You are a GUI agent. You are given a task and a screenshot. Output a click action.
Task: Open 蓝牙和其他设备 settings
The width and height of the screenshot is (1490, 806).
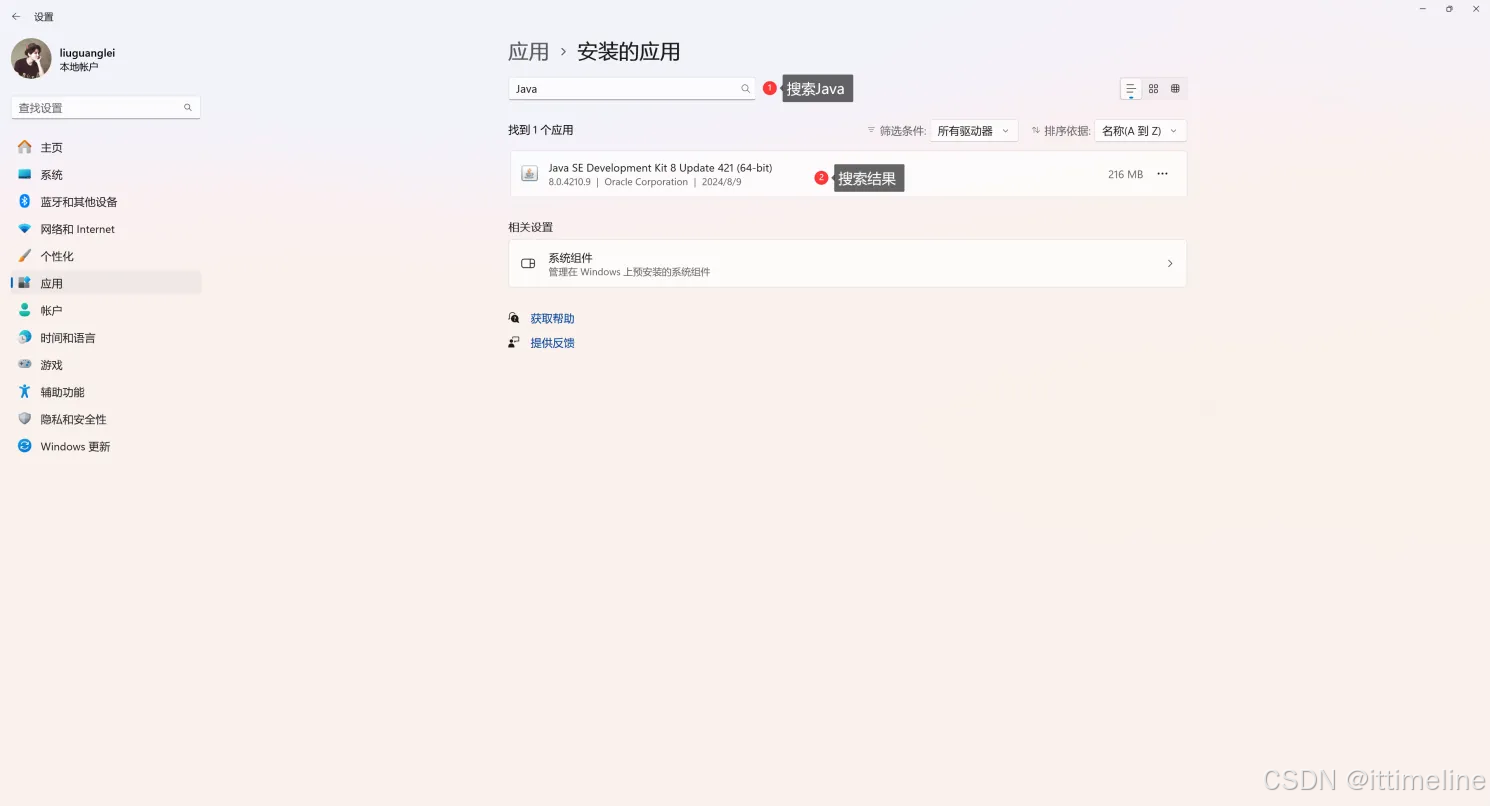(x=106, y=202)
